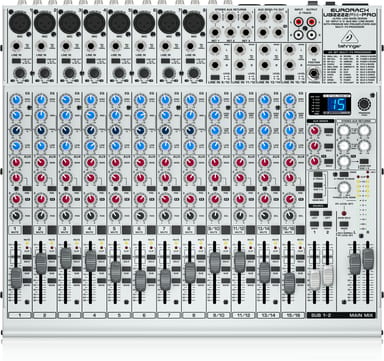Click the line-in jack on channel 3
The width and height of the screenshot is (384, 361).
[x=66, y=46]
